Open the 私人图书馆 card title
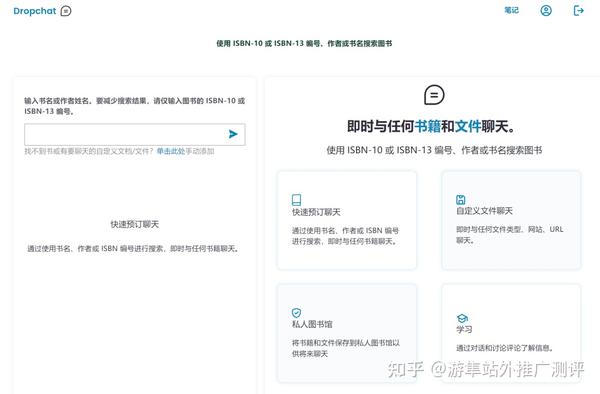This screenshot has height=394, width=600. pos(312,324)
